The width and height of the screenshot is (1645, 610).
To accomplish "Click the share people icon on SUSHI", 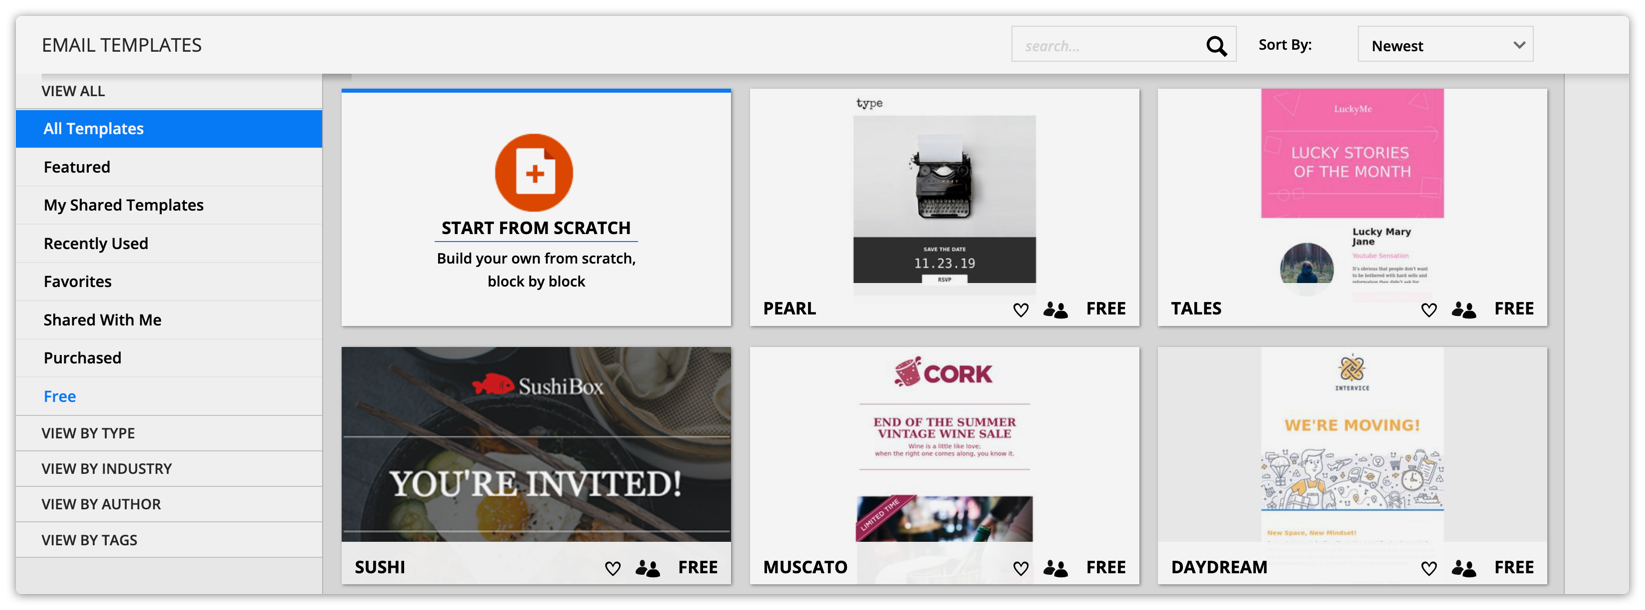I will coord(648,568).
